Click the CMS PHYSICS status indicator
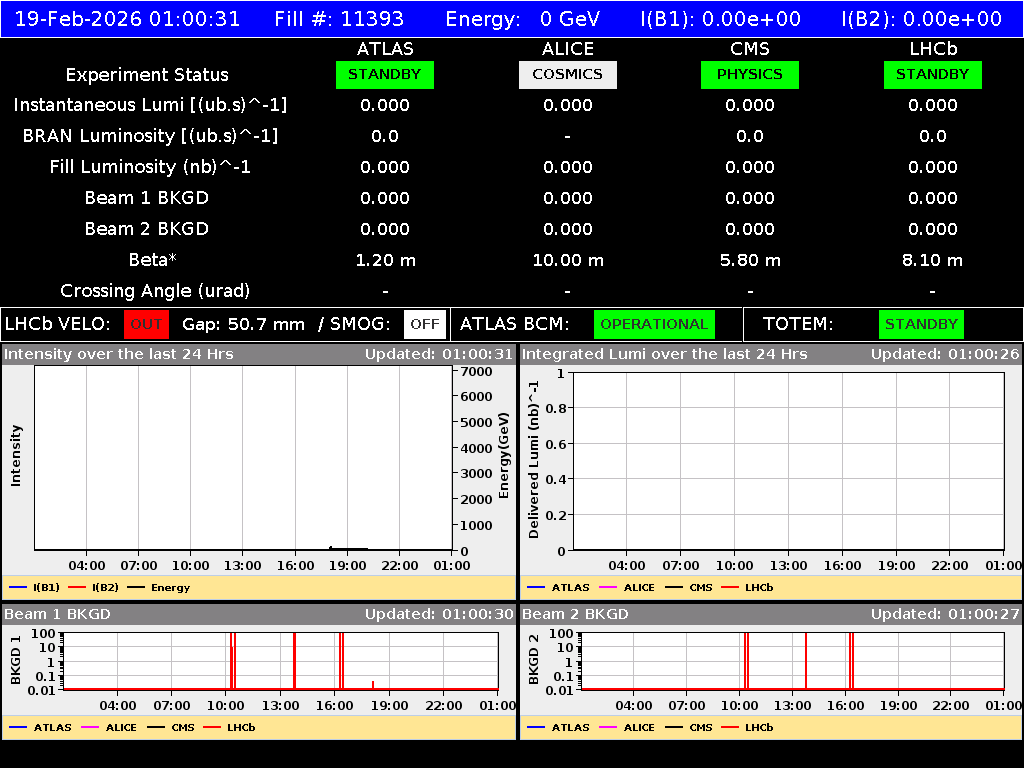This screenshot has width=1024, height=768. (749, 74)
